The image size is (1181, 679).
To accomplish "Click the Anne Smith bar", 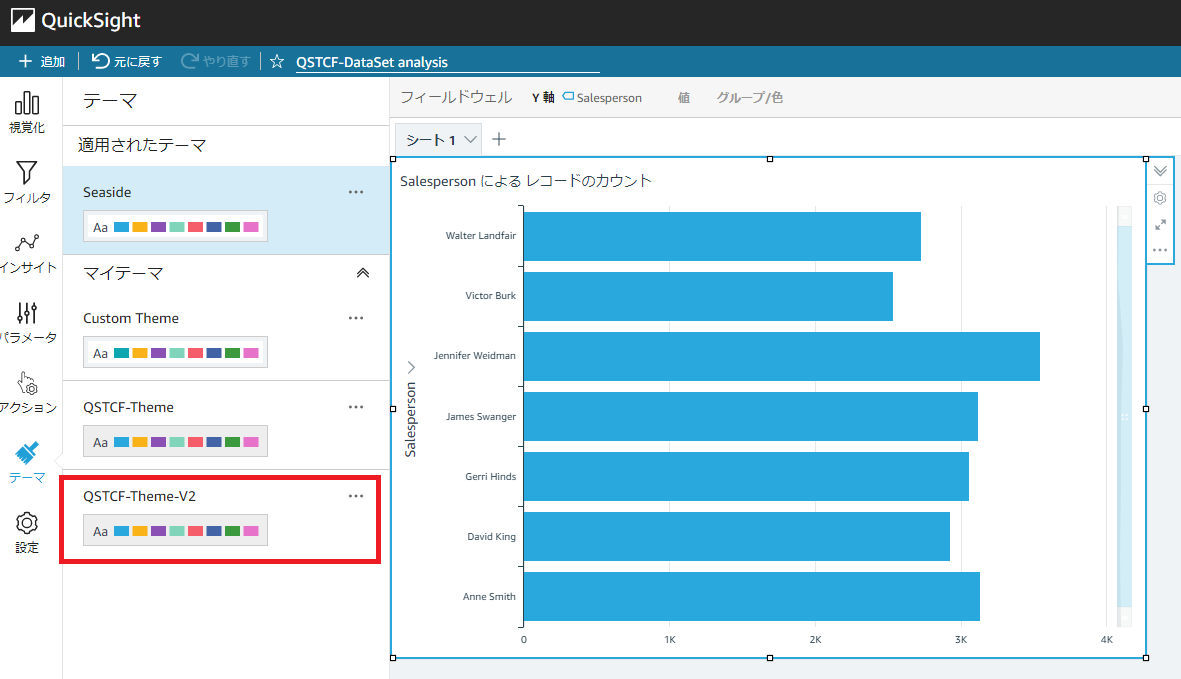I will (x=751, y=596).
